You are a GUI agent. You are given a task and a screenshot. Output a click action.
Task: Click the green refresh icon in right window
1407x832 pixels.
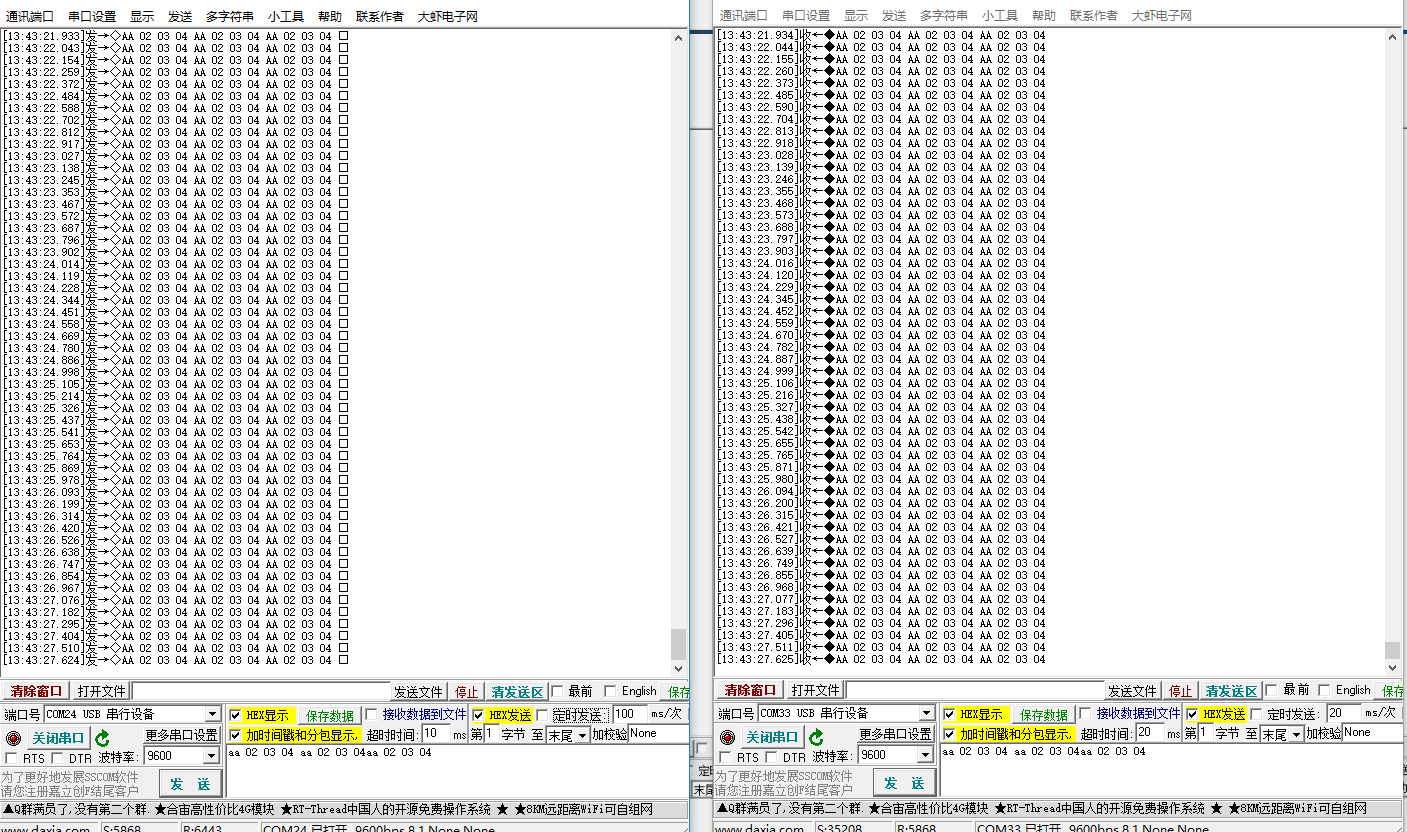816,738
